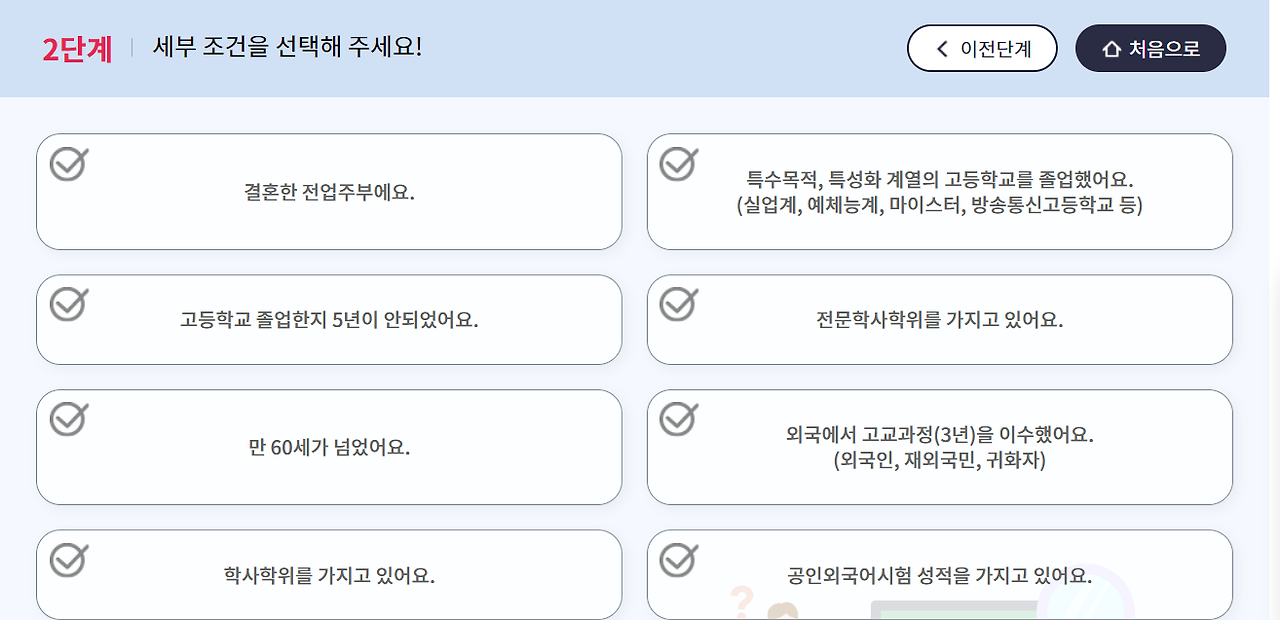Toggle the 외국에서 고교과정 이수 option
The height and width of the screenshot is (620, 1280).
(940, 447)
